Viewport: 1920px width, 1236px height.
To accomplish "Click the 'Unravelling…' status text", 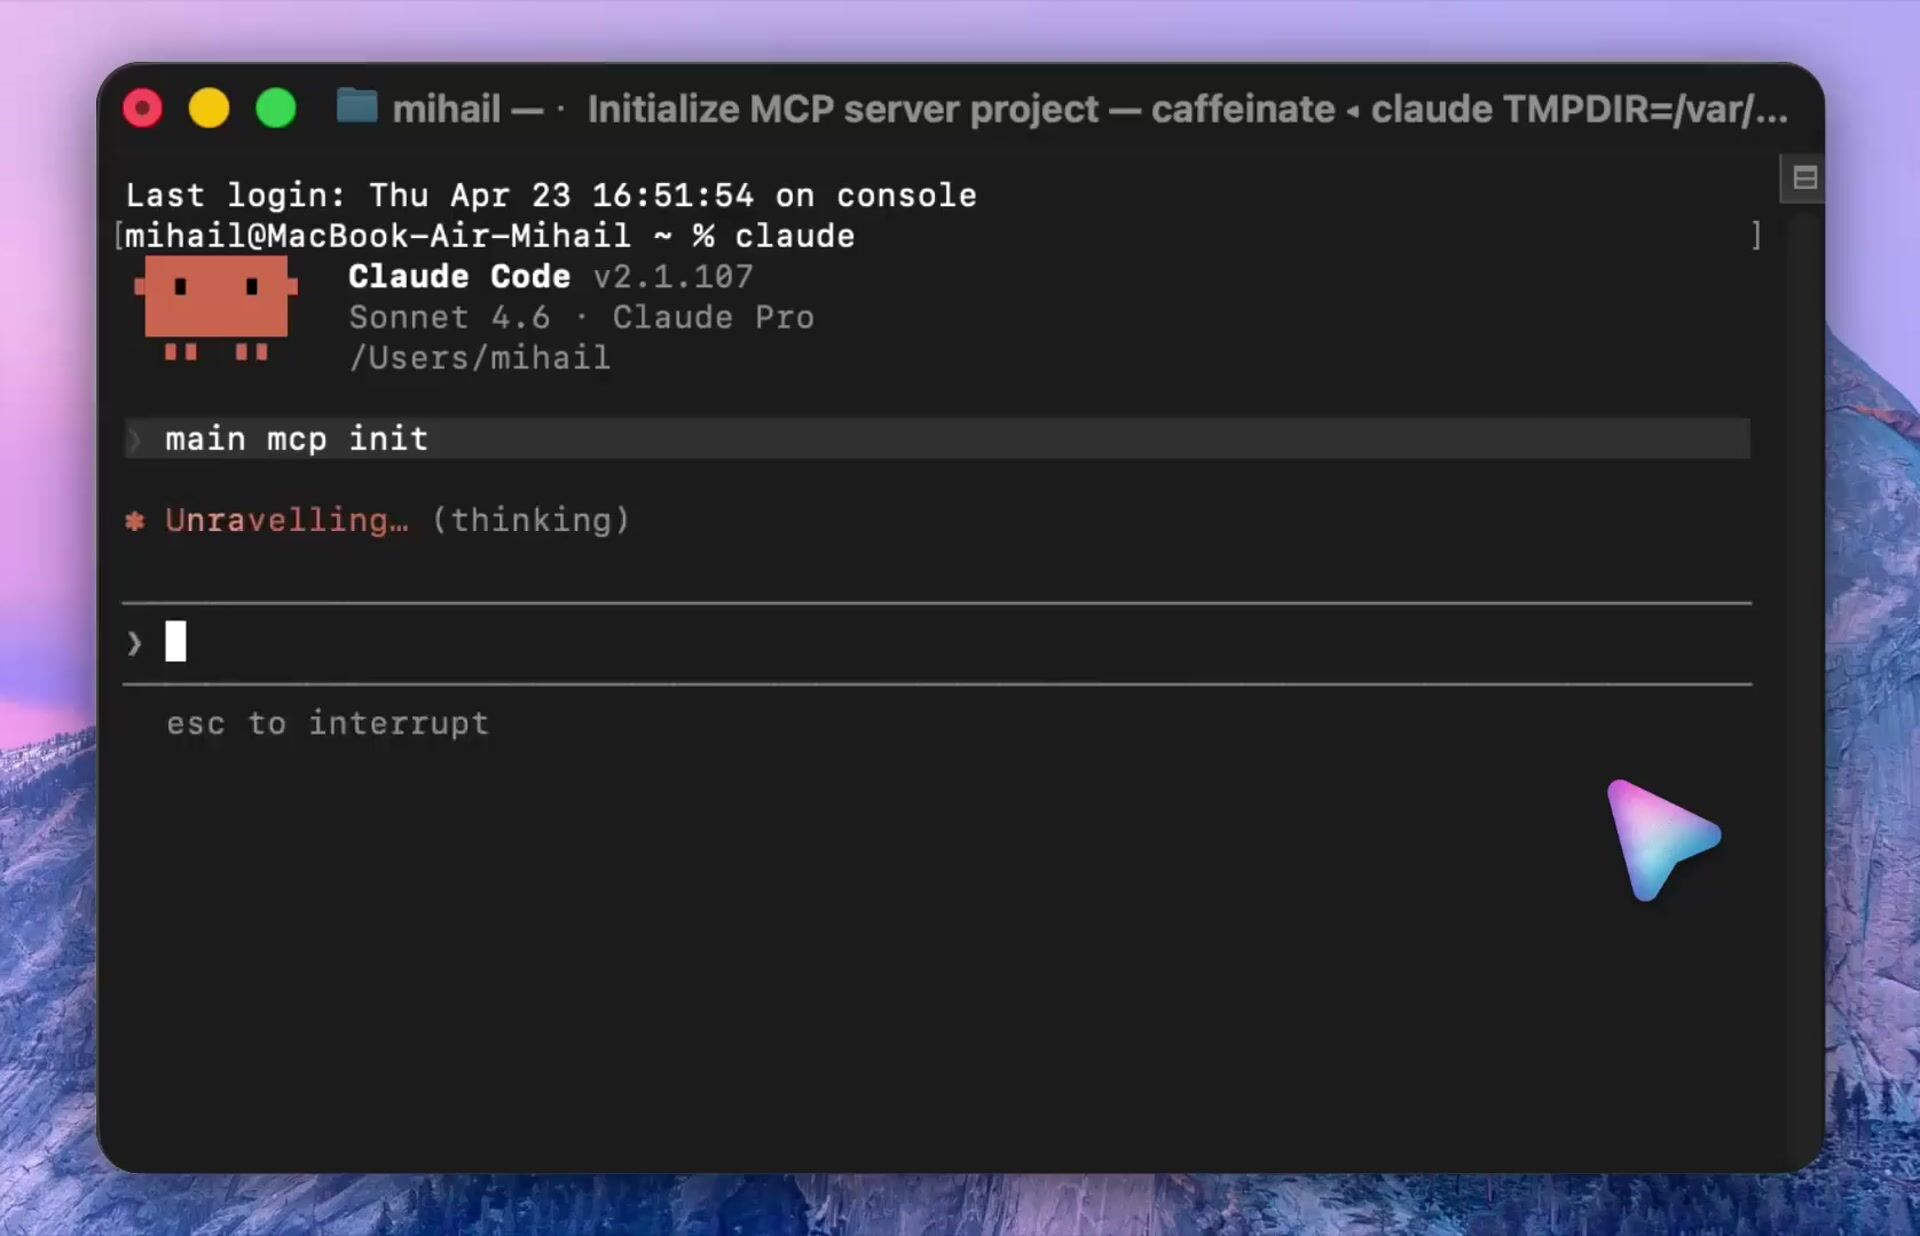I will [287, 520].
